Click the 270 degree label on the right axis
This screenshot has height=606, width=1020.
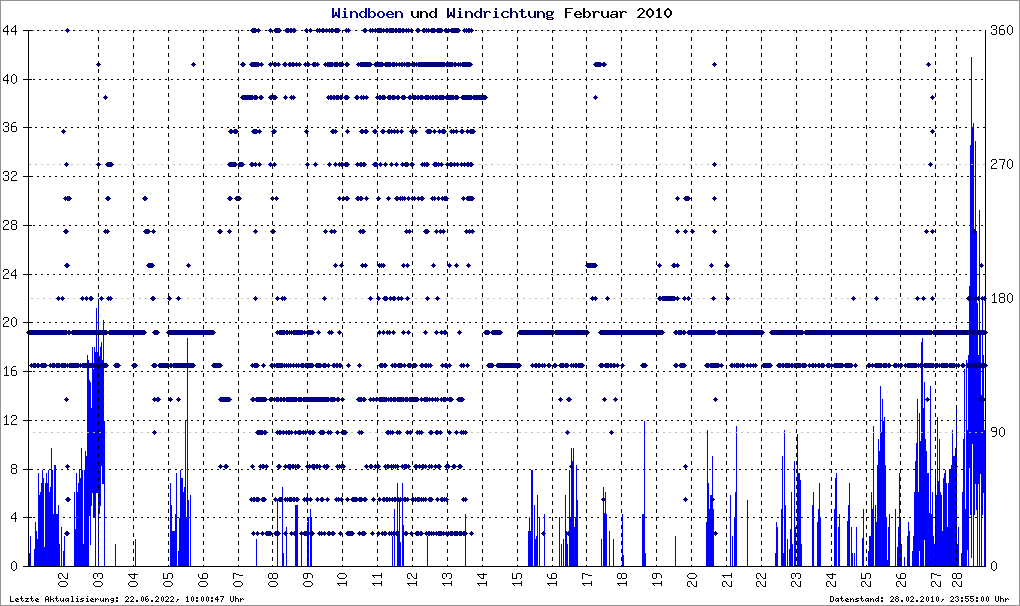[x=1002, y=164]
